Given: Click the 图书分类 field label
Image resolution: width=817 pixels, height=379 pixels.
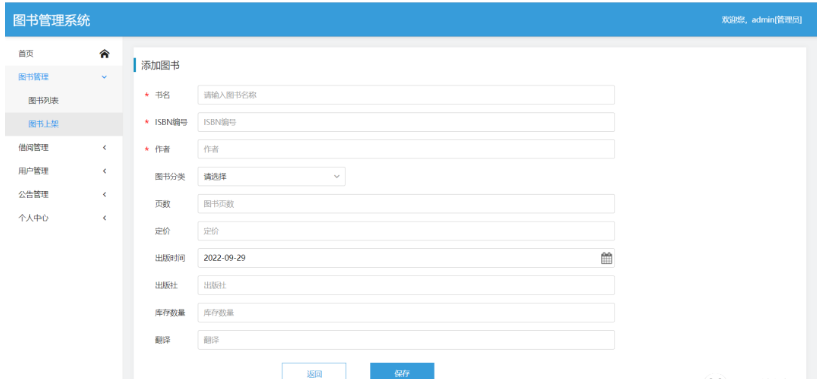Looking at the screenshot, I should (170, 177).
